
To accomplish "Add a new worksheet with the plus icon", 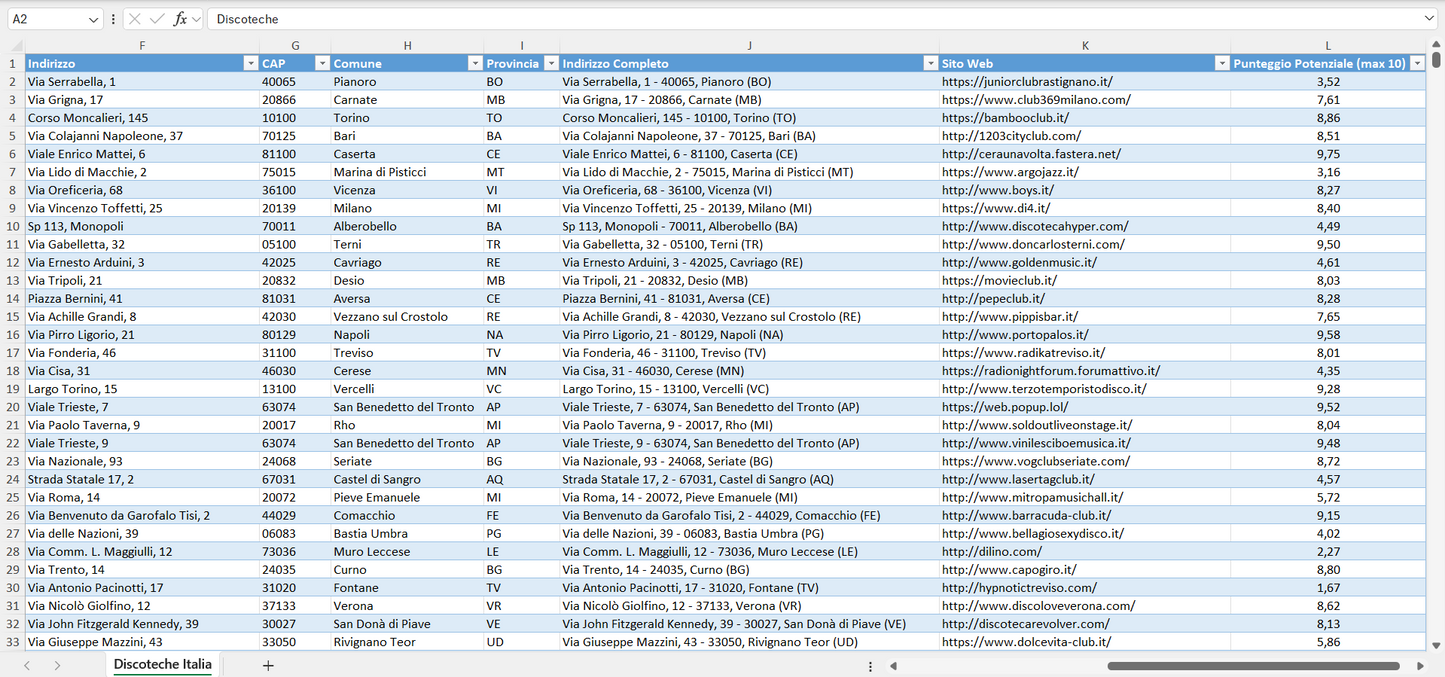I will click(267, 664).
